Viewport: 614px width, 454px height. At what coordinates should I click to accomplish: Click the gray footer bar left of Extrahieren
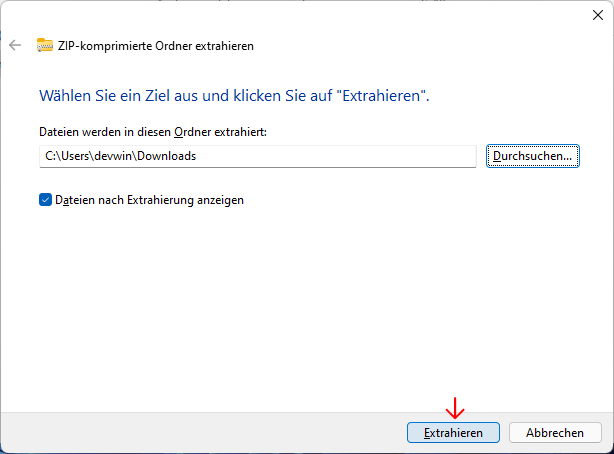point(200,432)
